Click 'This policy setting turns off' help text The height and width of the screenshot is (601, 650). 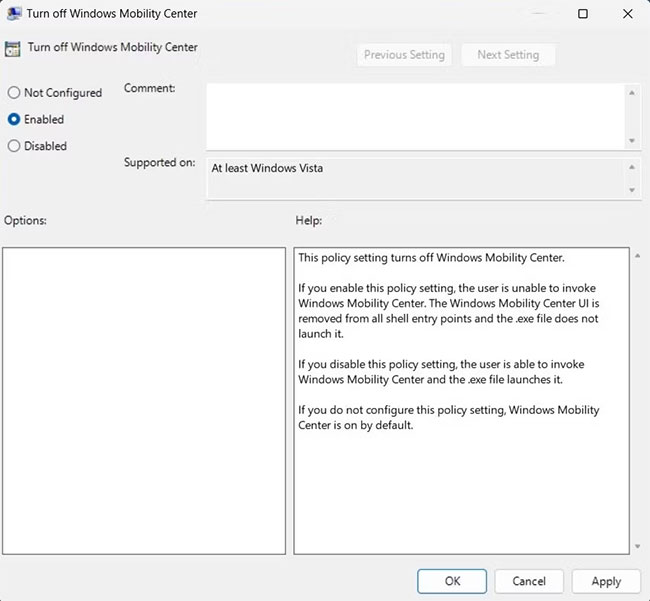tap(431, 258)
